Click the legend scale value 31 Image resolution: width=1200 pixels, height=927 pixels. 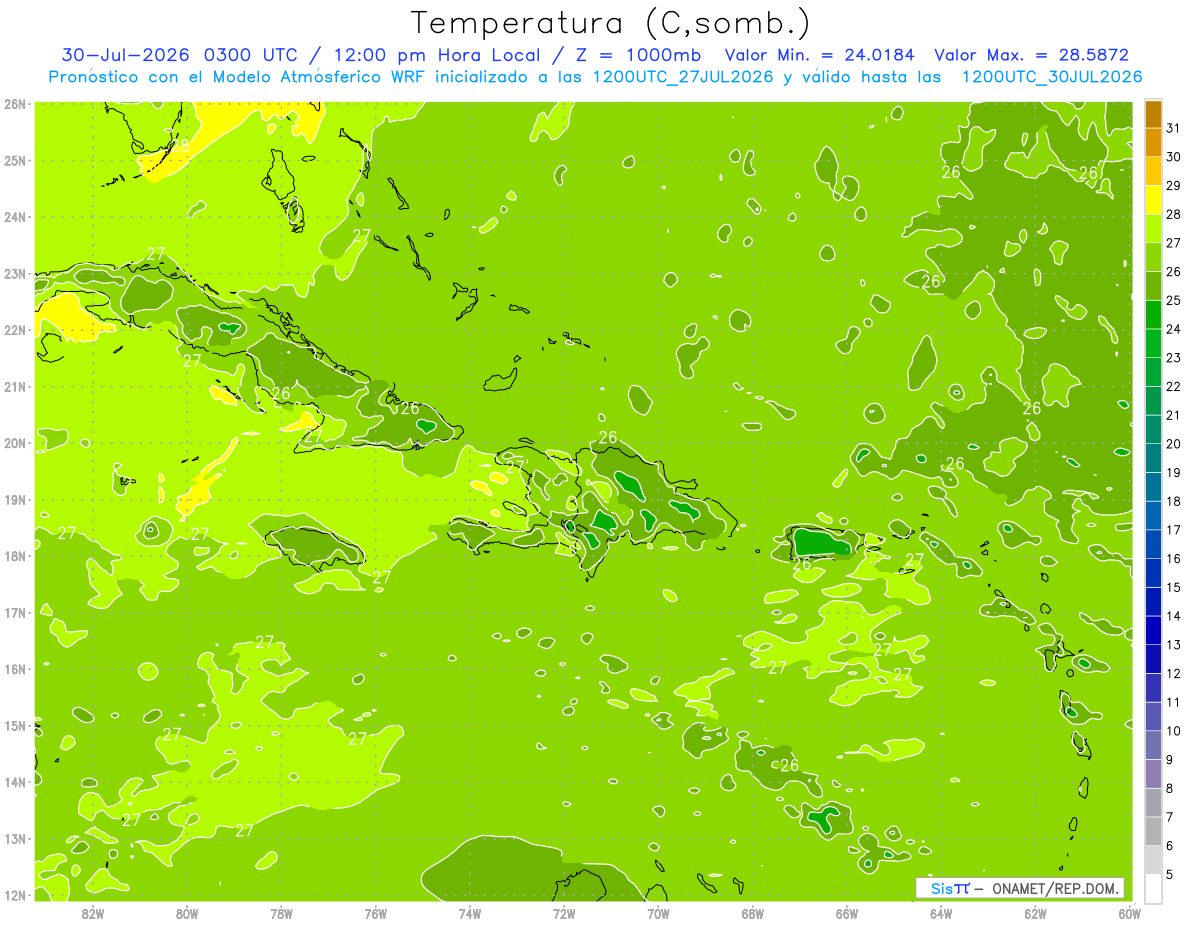tap(1173, 128)
